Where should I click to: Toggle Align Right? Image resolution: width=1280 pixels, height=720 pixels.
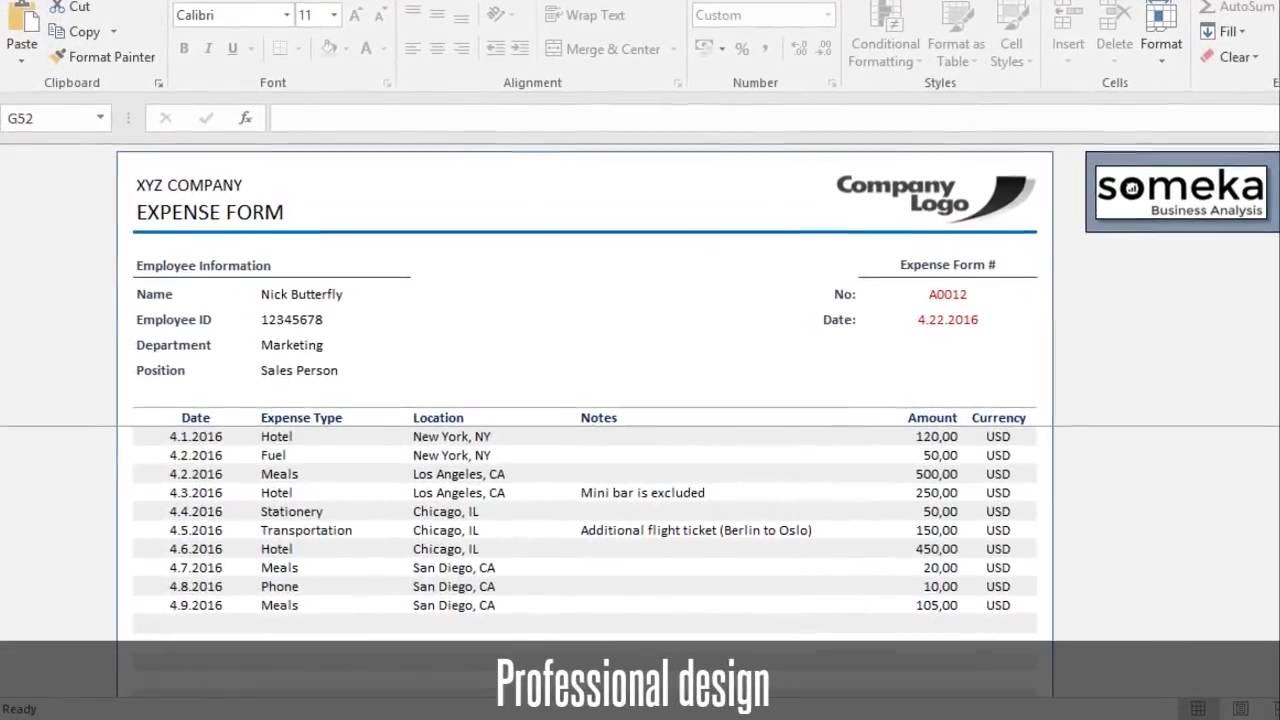click(x=461, y=48)
